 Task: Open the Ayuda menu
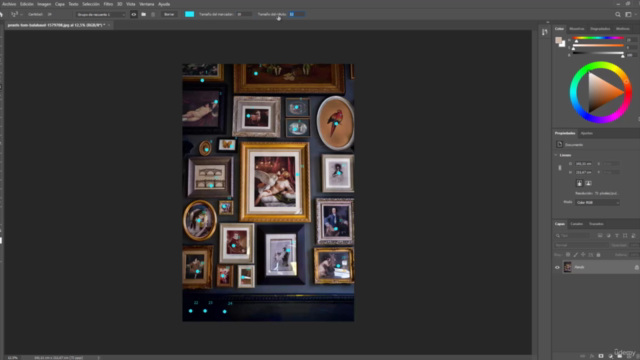pos(164,4)
